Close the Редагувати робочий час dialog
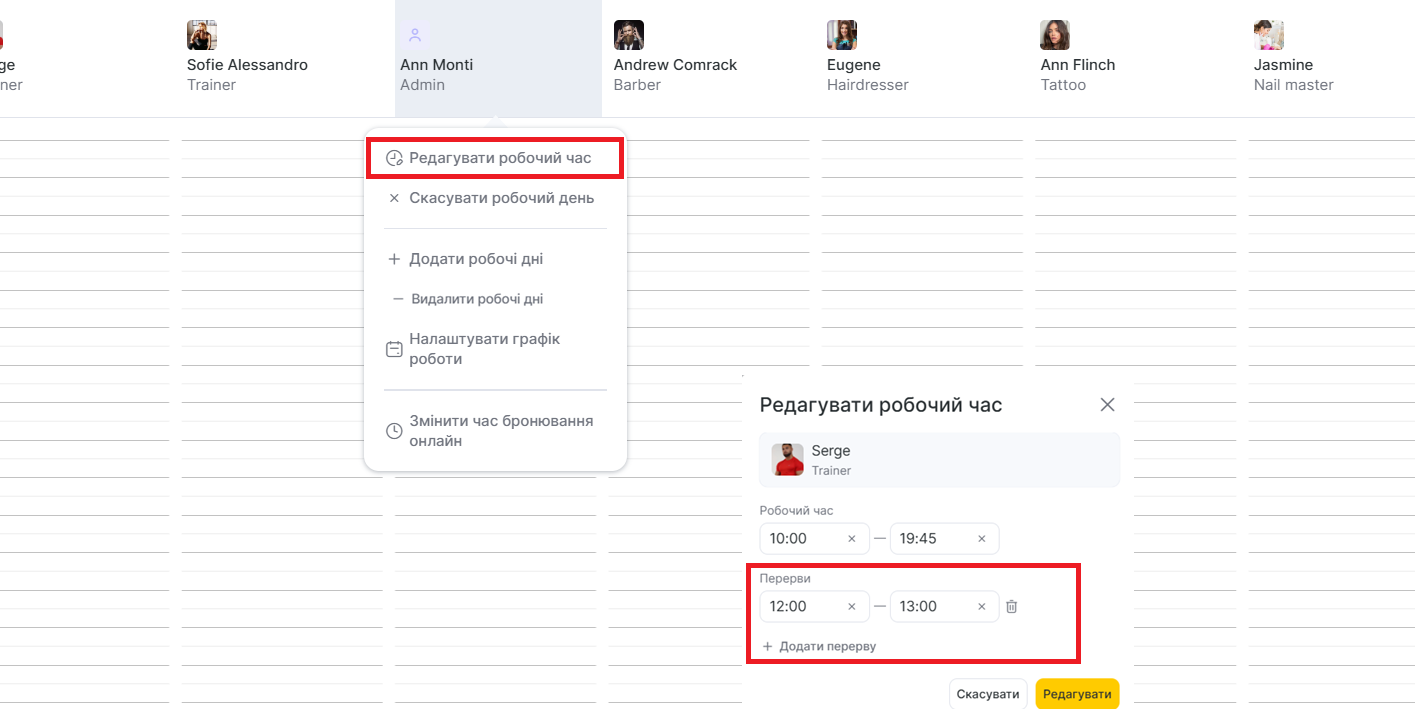The width and height of the screenshot is (1415, 709). [x=1107, y=405]
